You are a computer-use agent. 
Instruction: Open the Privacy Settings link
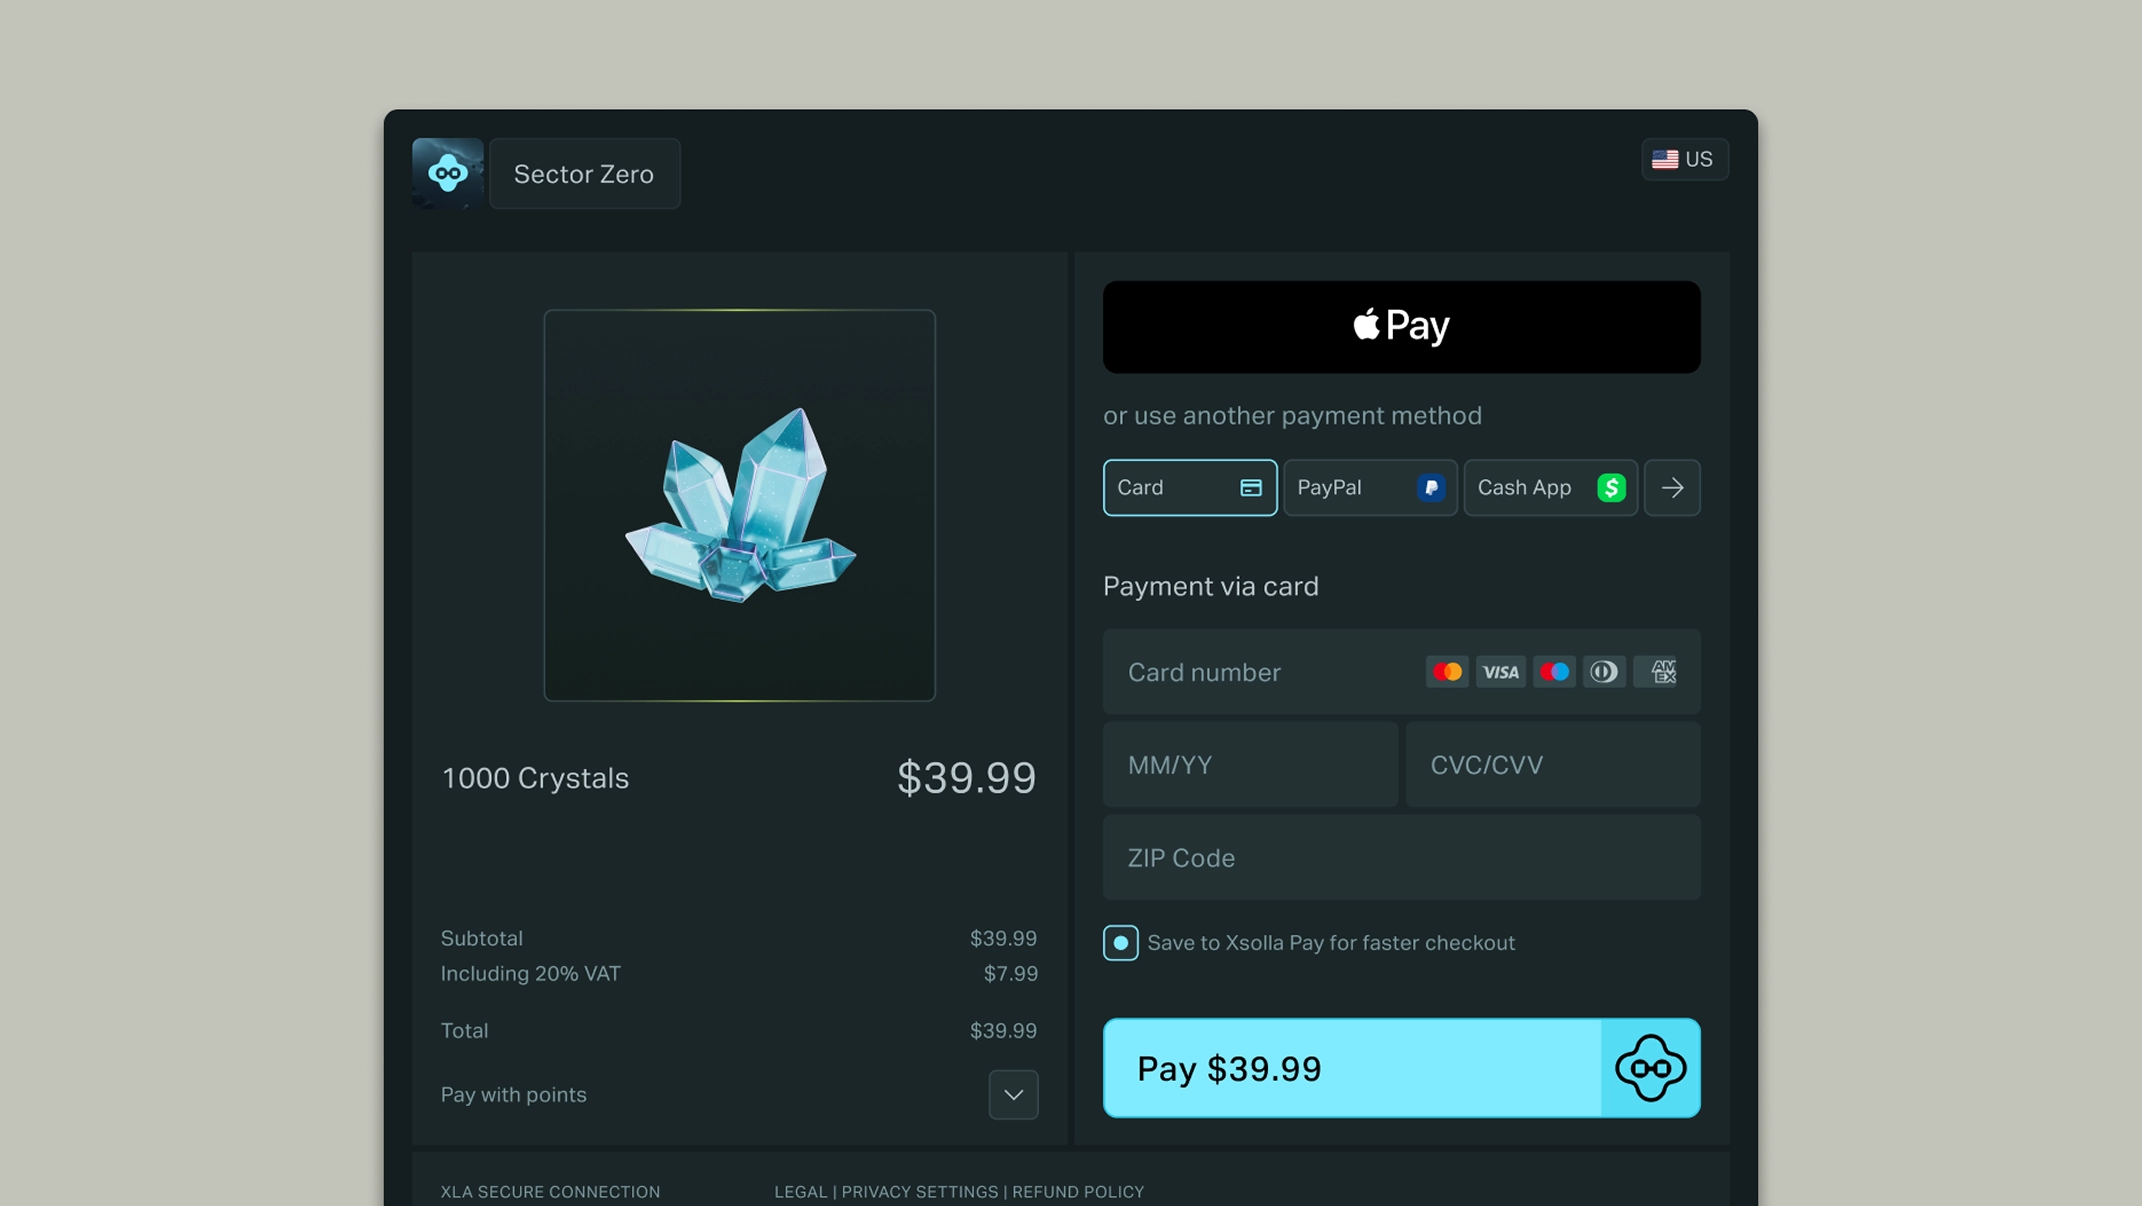click(920, 1192)
